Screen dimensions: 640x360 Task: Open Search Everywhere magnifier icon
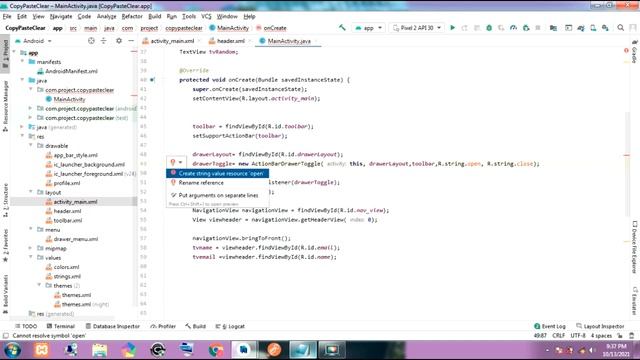click(620, 28)
